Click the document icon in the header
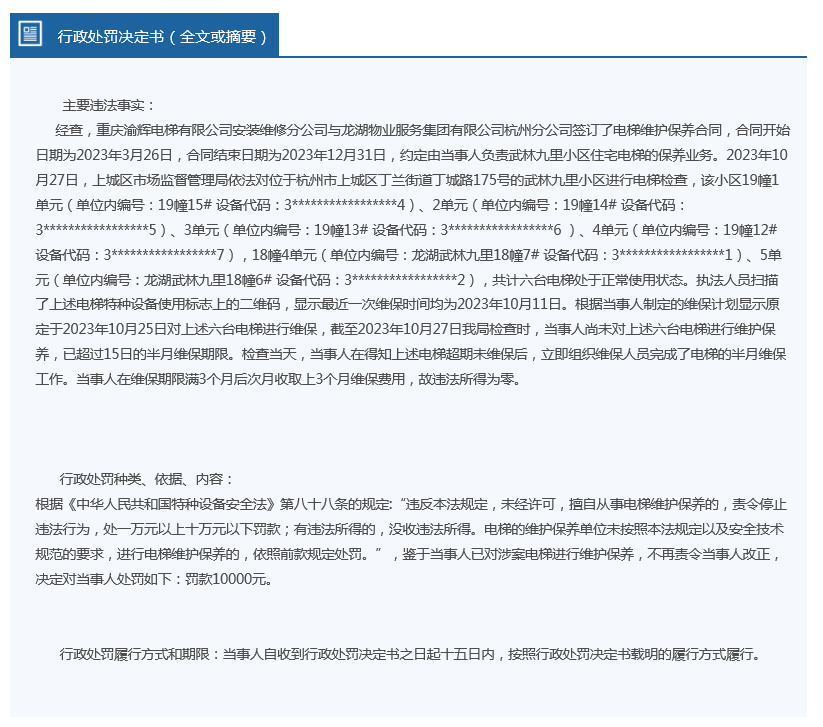 (x=30, y=34)
